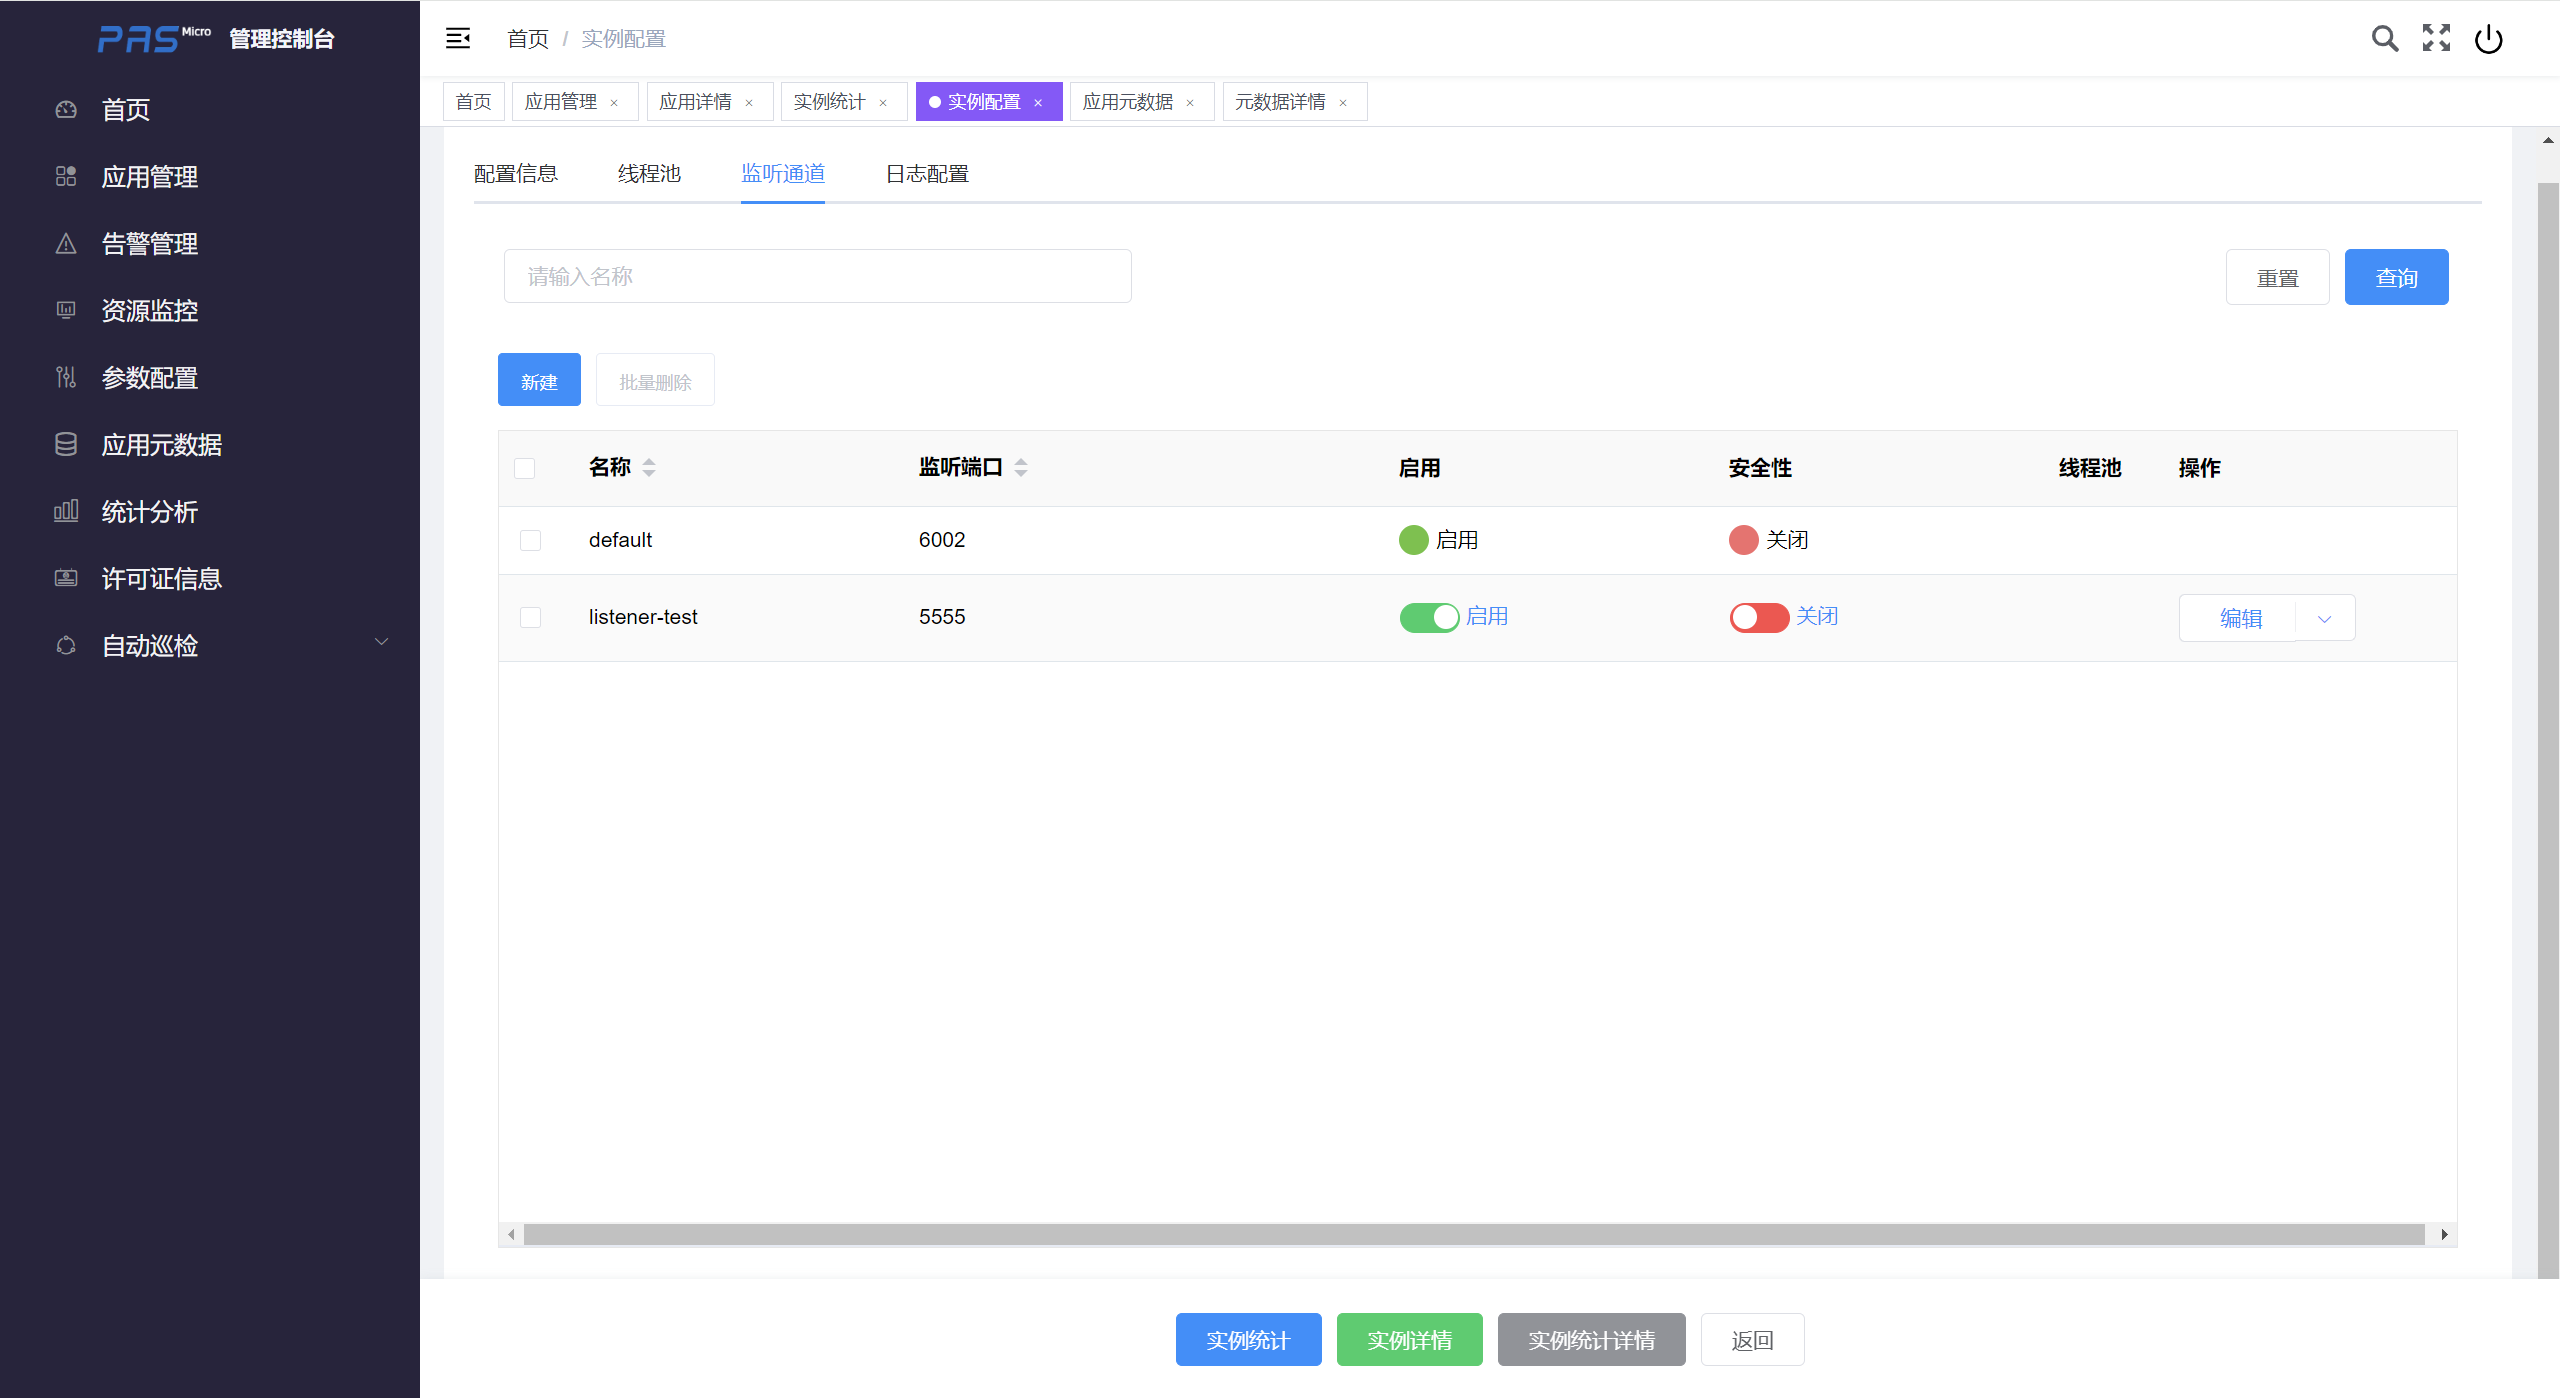Click the 请输入名称 search field

tap(817, 276)
